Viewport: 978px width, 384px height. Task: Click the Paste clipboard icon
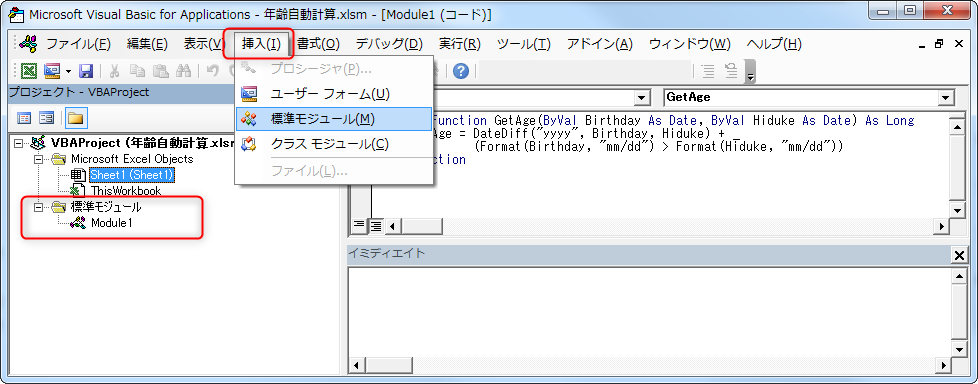coord(161,71)
